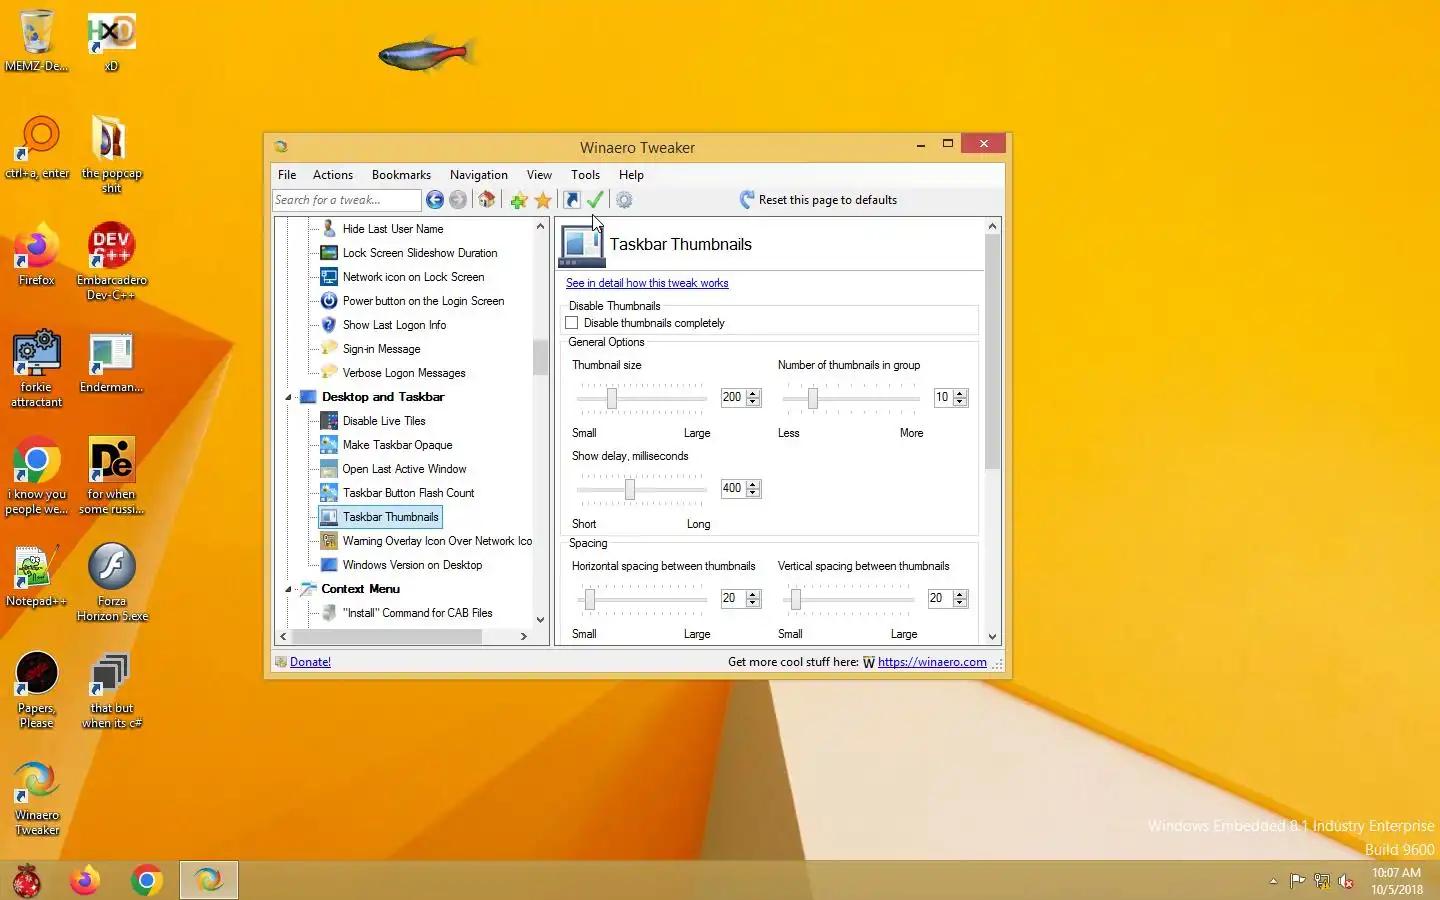
Task: Select the 'forkie attractant' desktop icon
Action: 37,369
